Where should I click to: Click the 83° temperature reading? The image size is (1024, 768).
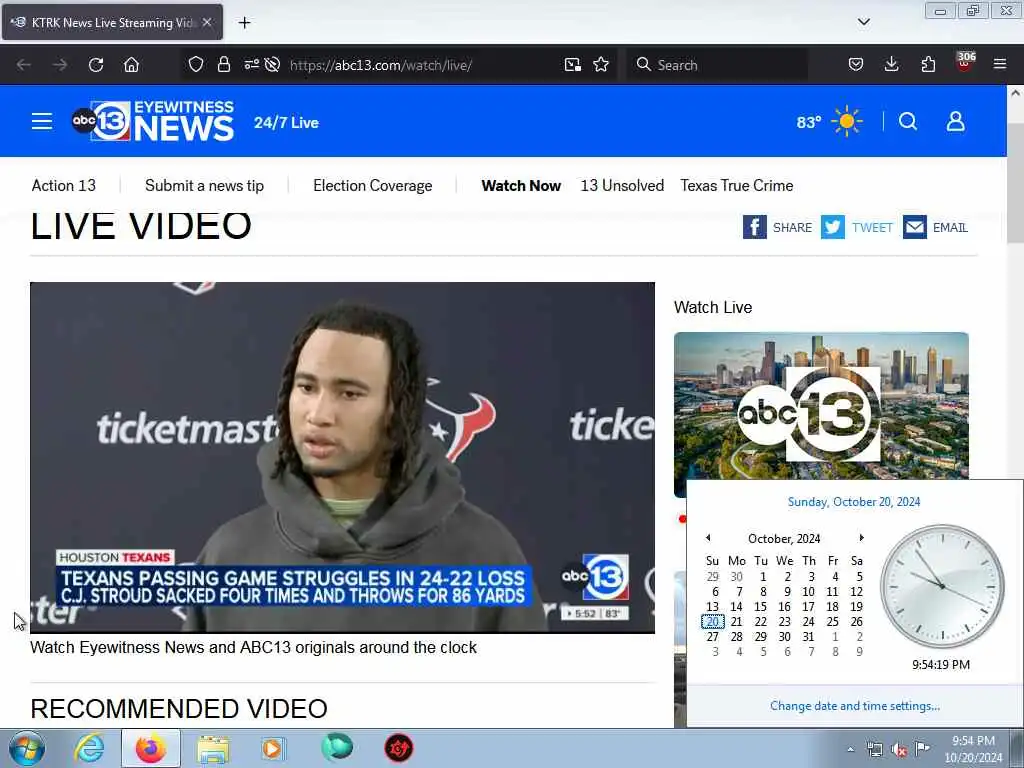pyautogui.click(x=808, y=122)
